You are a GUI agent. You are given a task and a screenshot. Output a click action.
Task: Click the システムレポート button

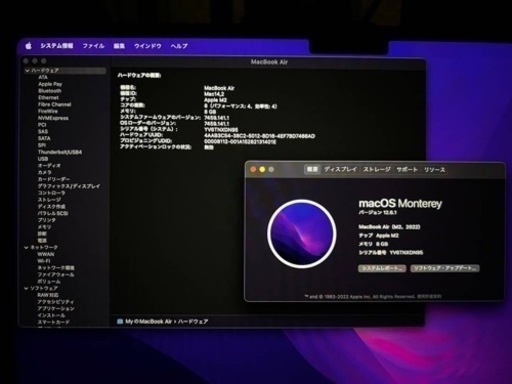pyautogui.click(x=382, y=268)
